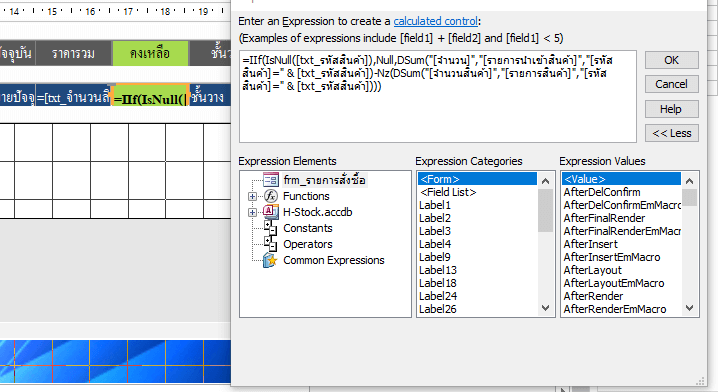The width and height of the screenshot is (718, 392).
Task: Select AfterRender in Expression Values
Action: [x=621, y=296]
